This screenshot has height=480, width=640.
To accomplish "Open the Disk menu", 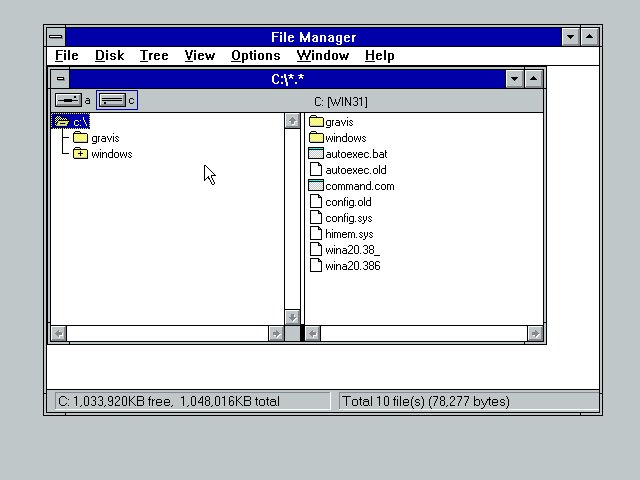I will [x=109, y=56].
